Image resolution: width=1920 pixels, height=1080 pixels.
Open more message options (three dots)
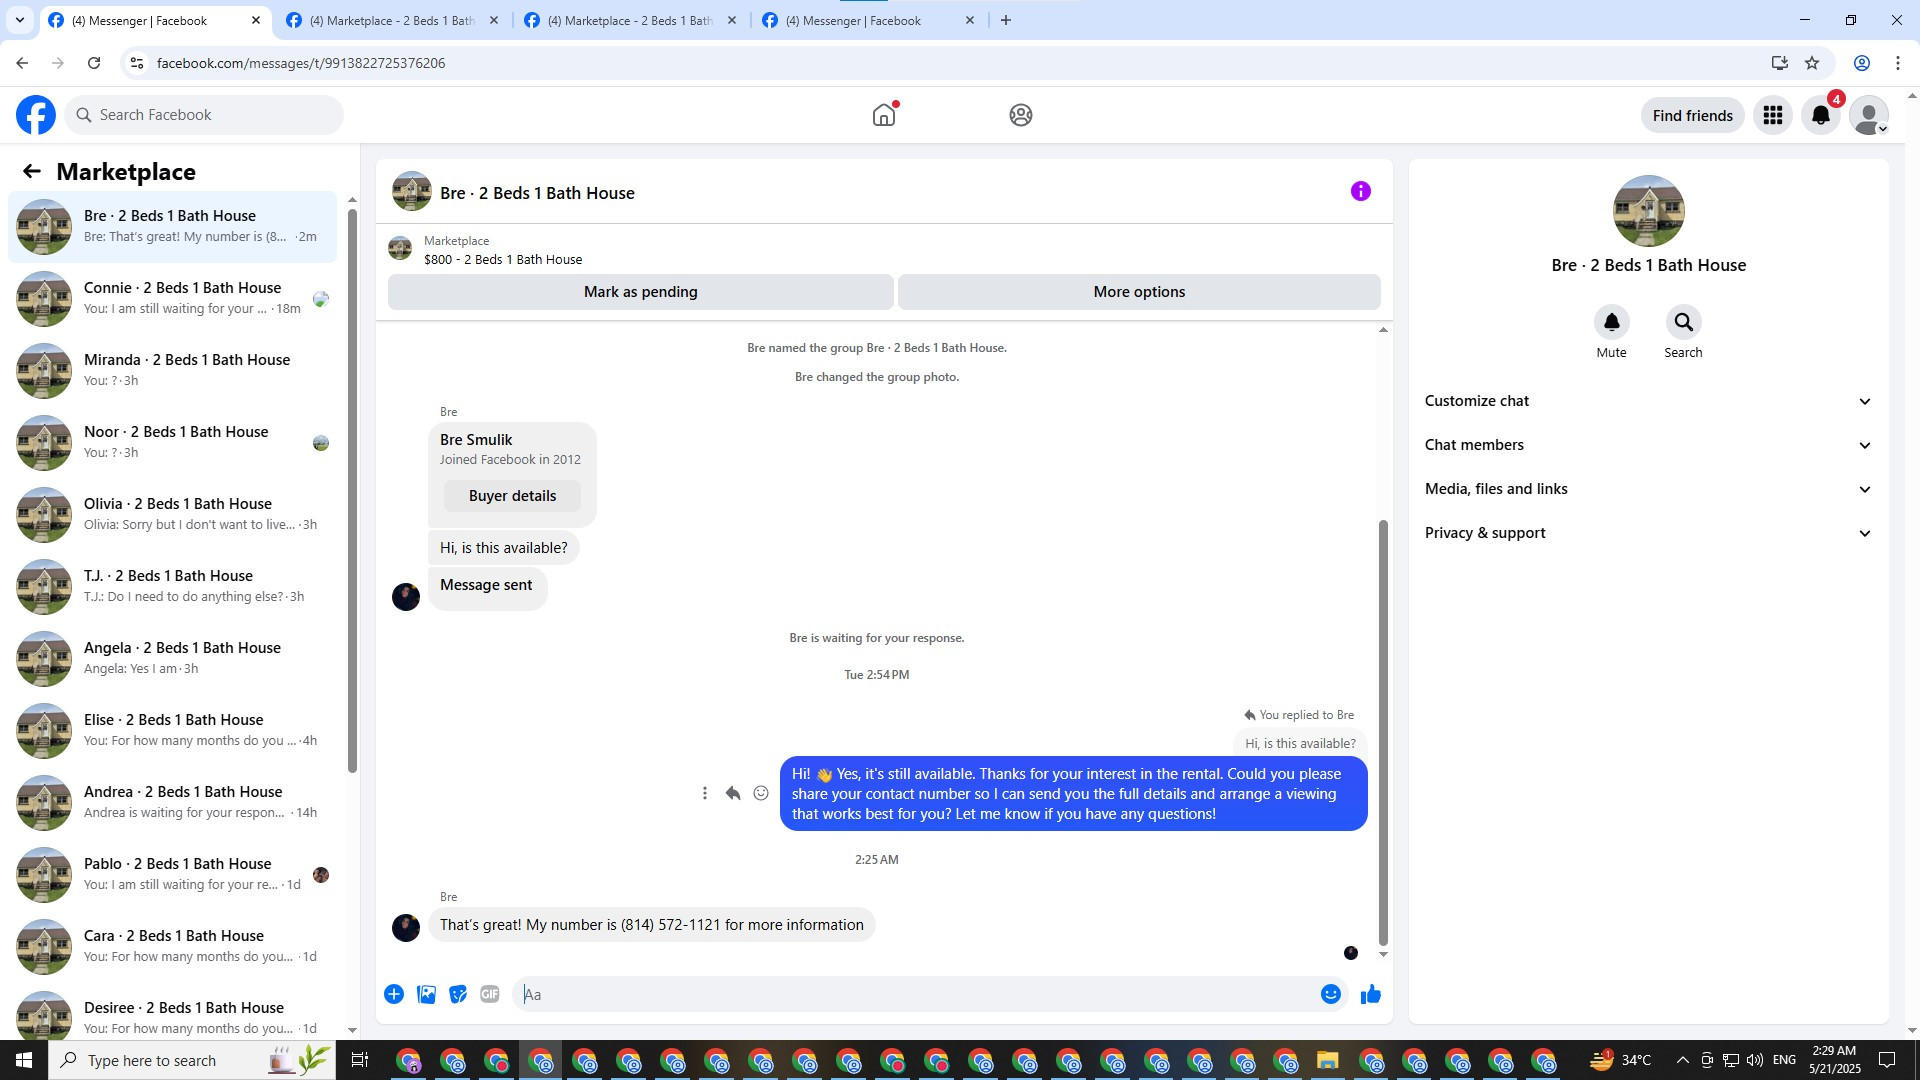pos(705,793)
